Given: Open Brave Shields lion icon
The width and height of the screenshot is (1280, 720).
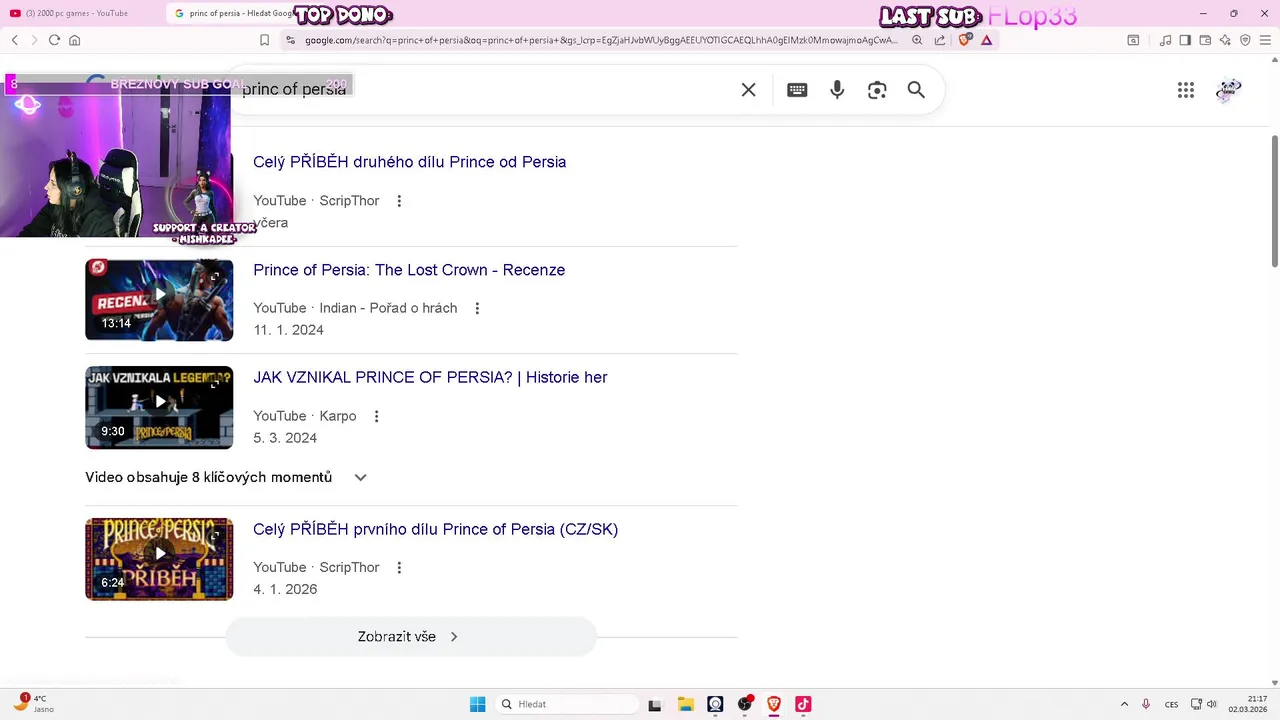Looking at the screenshot, I should click(x=965, y=40).
